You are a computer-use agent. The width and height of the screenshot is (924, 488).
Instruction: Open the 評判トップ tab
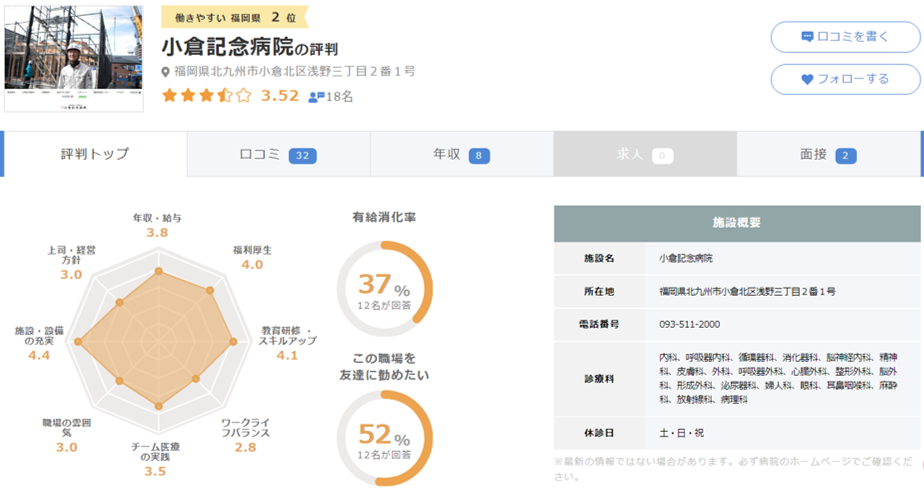tap(95, 154)
